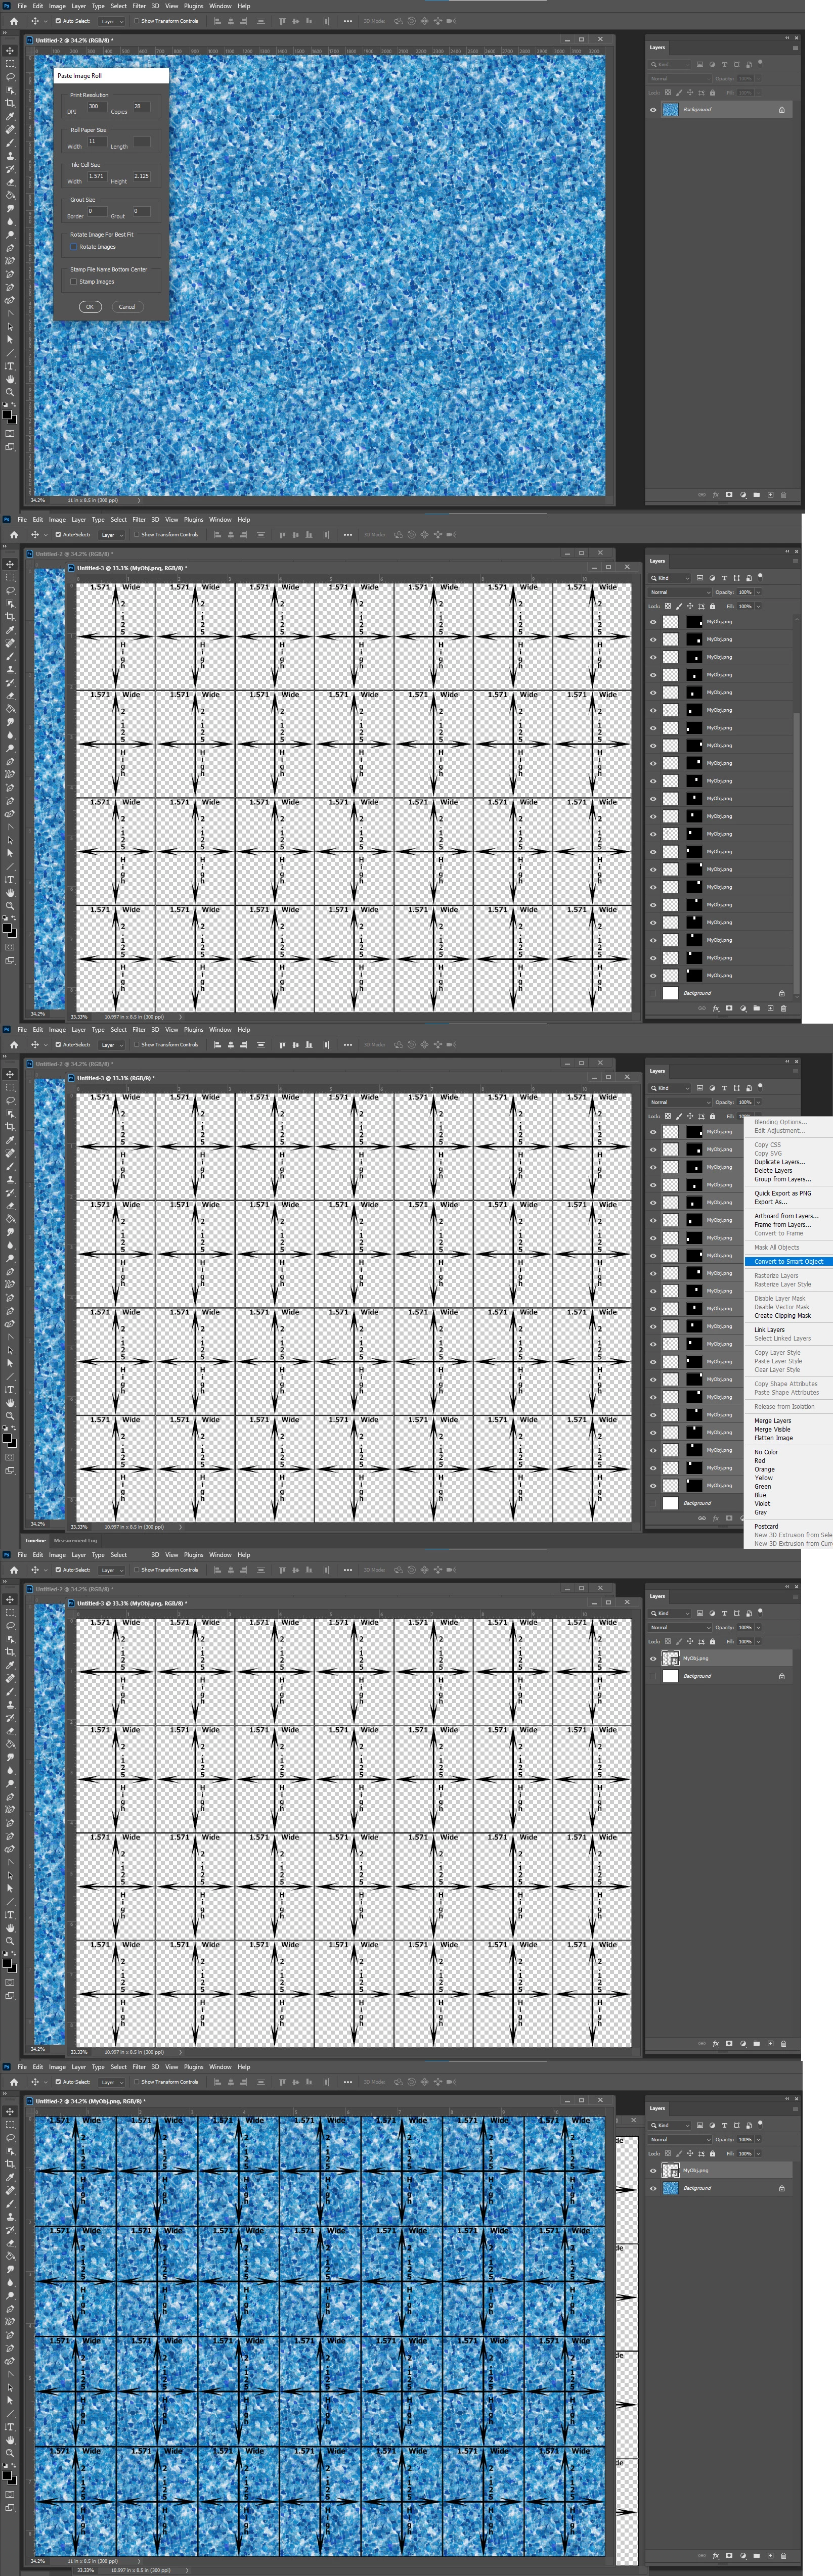Click DPI field showing 300
Viewport: 833px width, 2576px height.
pos(97,107)
